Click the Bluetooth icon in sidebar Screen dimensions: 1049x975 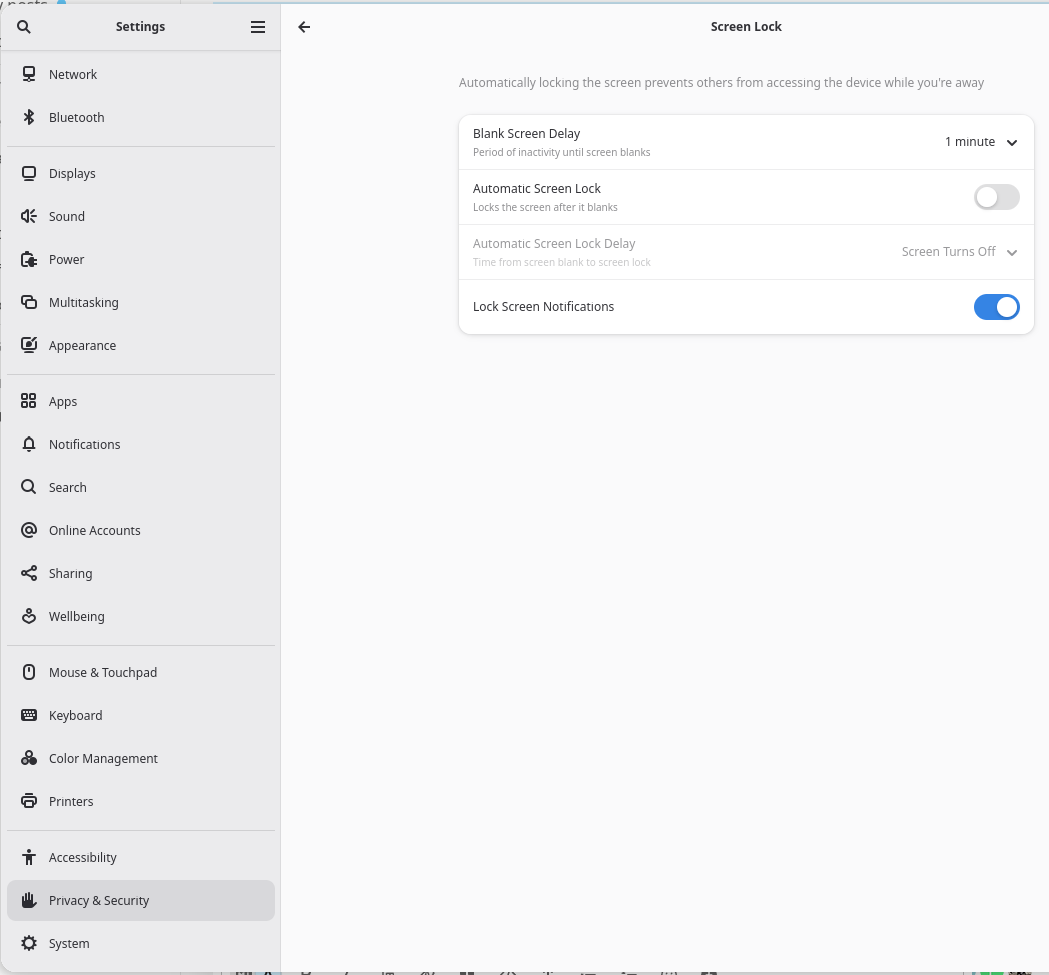29,117
